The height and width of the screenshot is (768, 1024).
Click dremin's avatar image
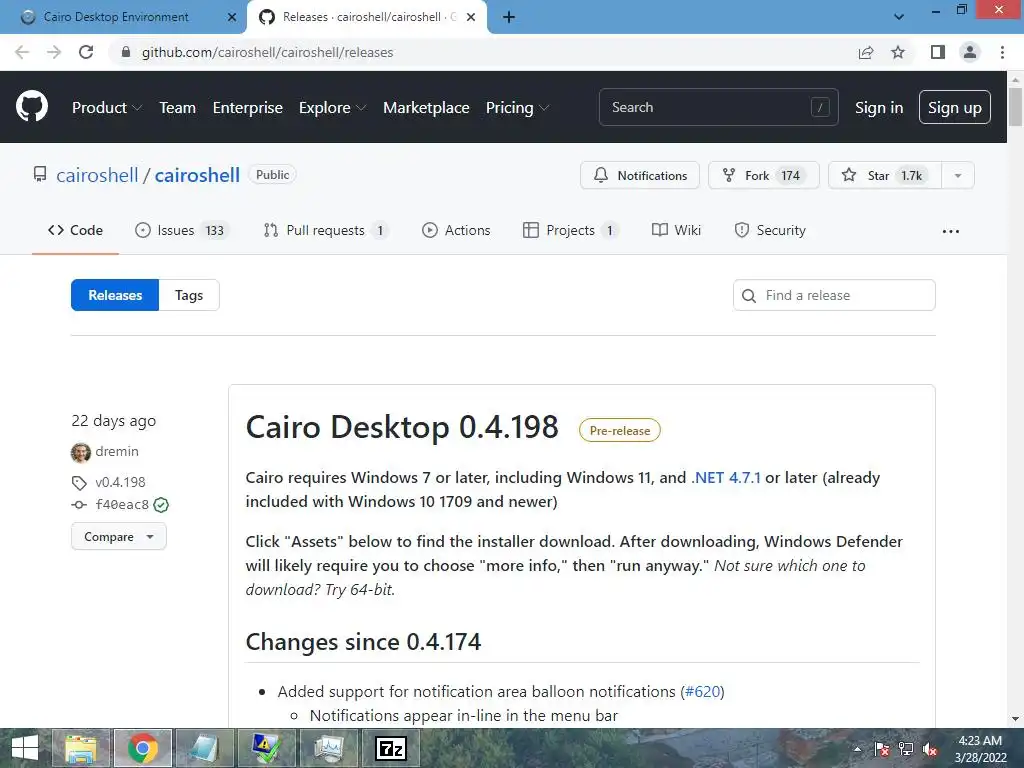(81, 452)
